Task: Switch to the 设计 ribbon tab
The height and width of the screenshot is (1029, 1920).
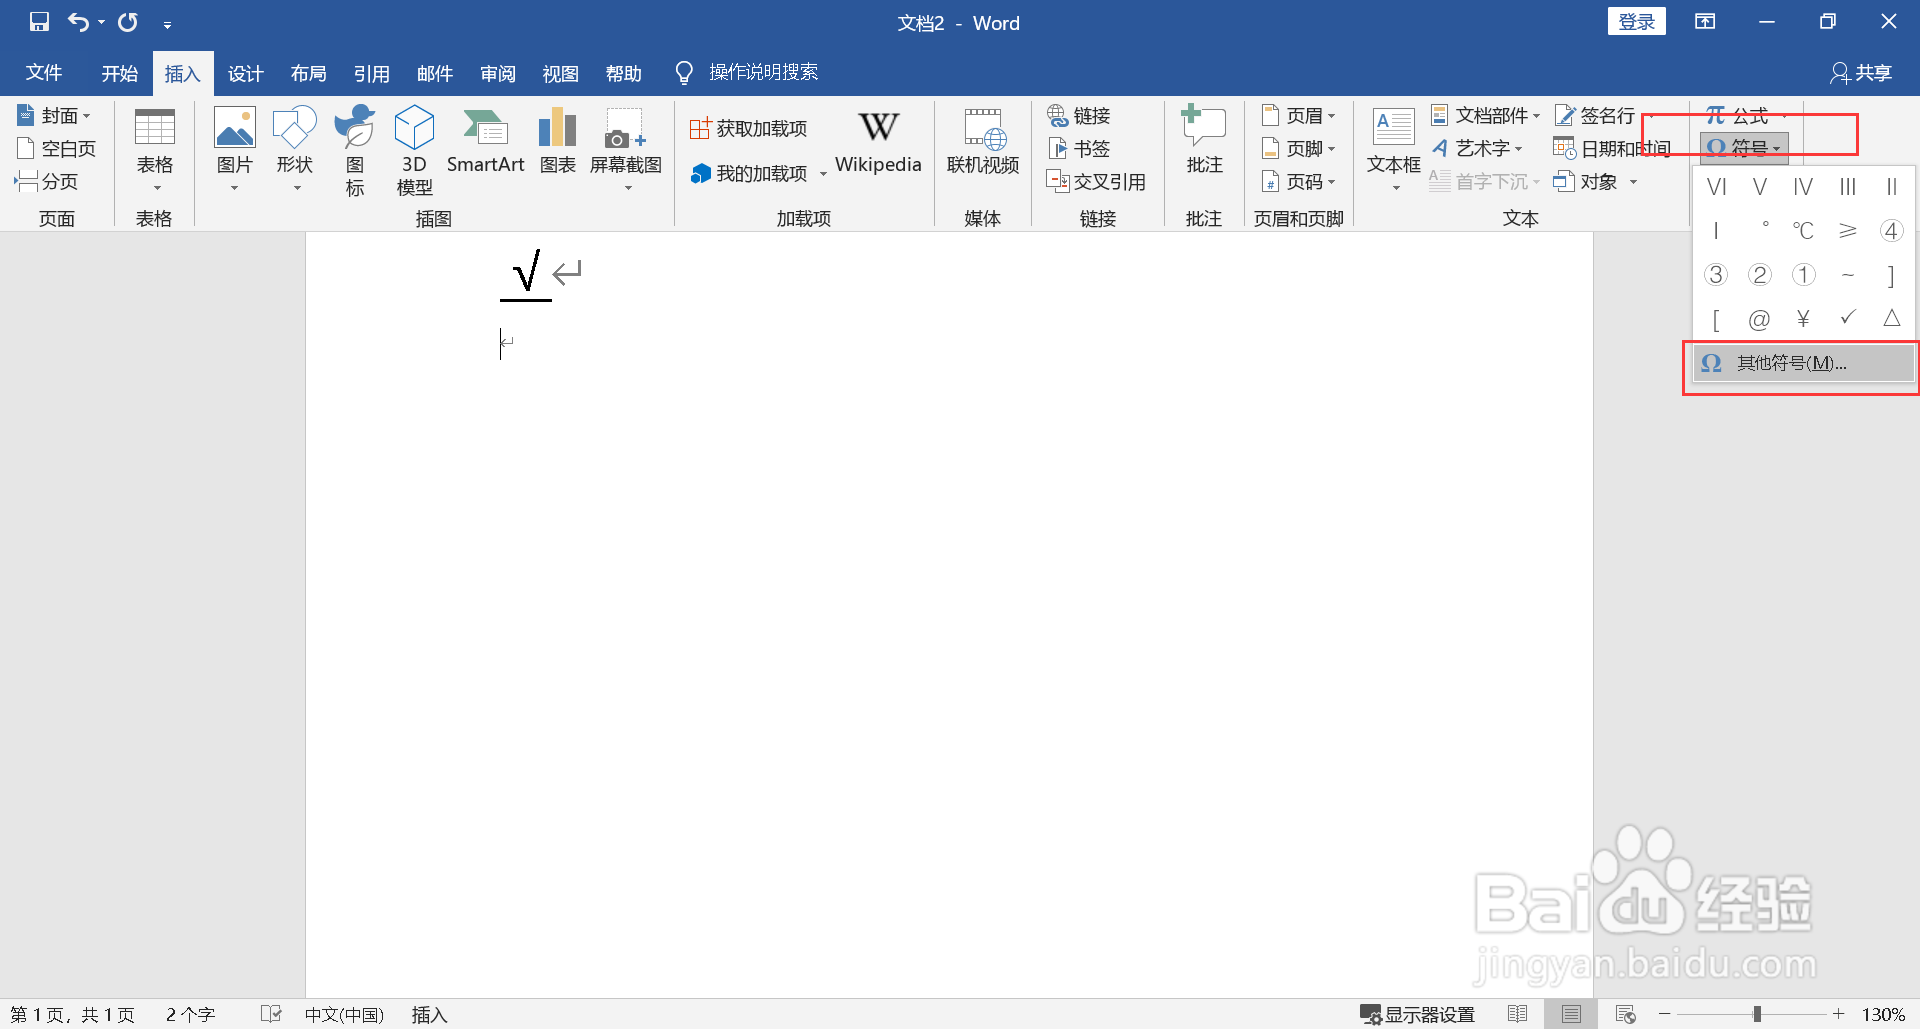Action: (x=245, y=72)
